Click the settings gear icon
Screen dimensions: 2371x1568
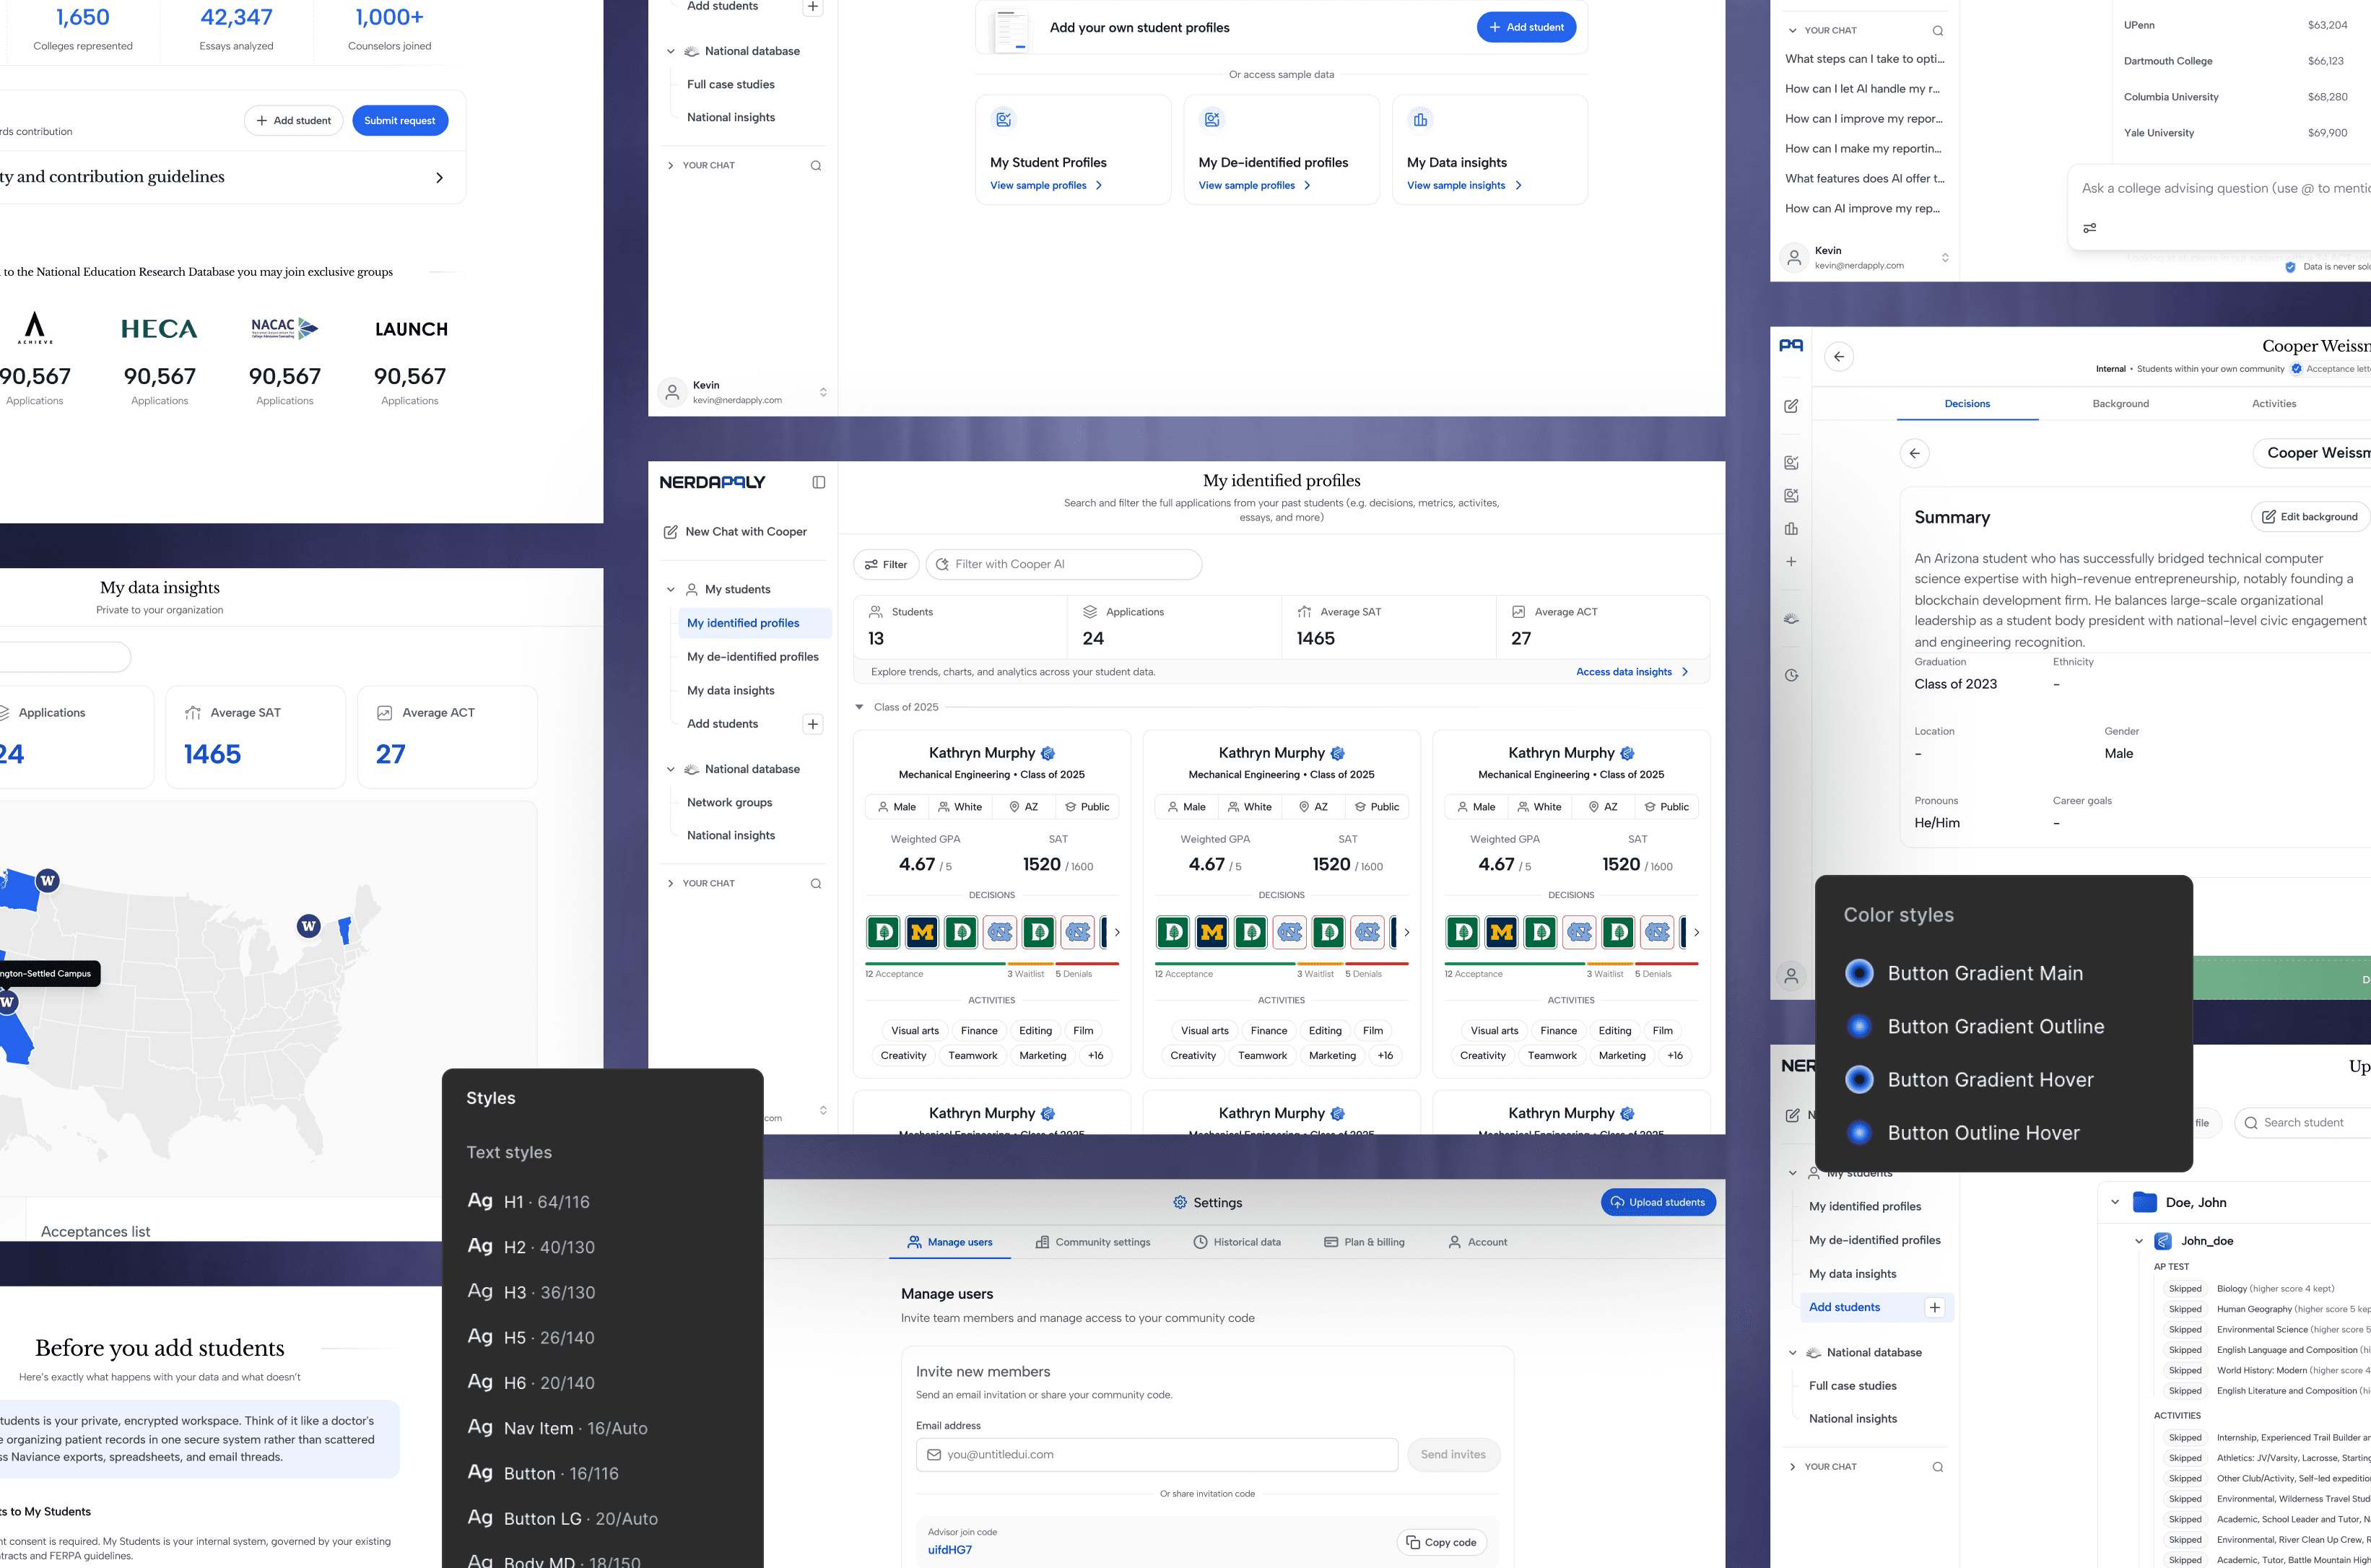click(1180, 1203)
